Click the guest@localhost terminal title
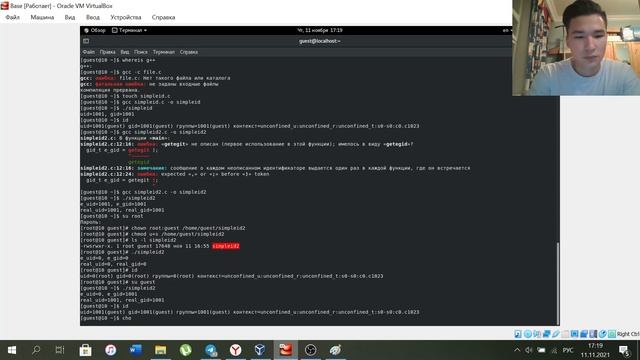Image resolution: width=640 pixels, height=360 pixels. (x=320, y=41)
